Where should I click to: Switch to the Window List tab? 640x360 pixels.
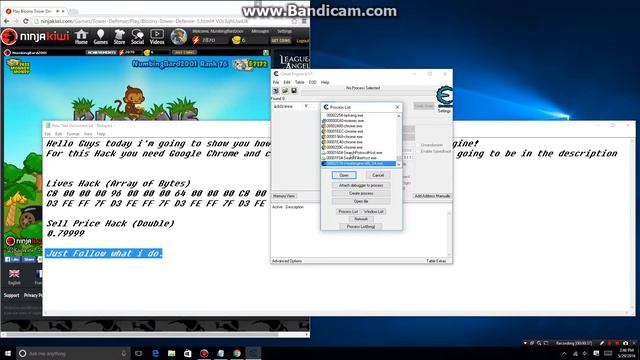[x=373, y=211]
